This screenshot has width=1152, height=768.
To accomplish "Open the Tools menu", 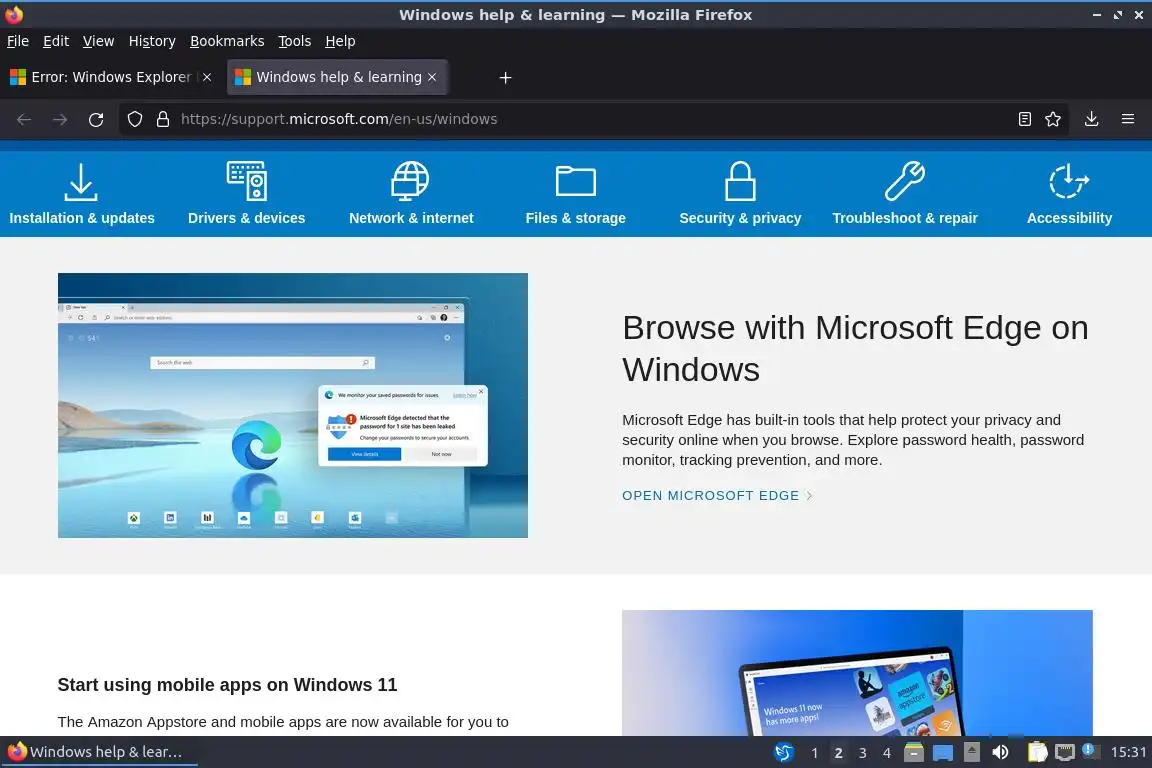I will point(295,41).
